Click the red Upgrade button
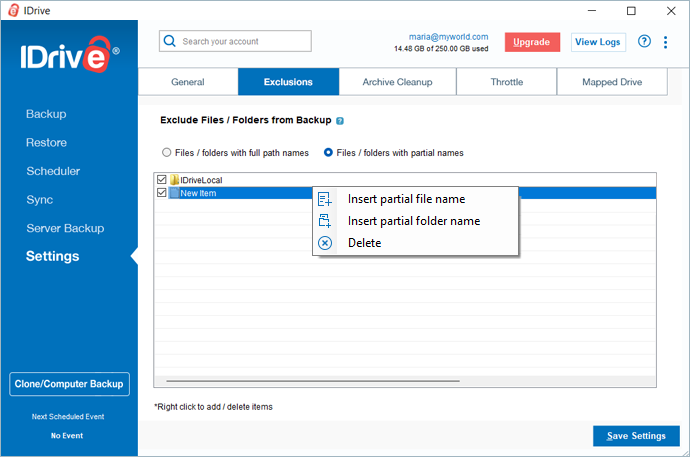This screenshot has width=690, height=457. tap(532, 42)
